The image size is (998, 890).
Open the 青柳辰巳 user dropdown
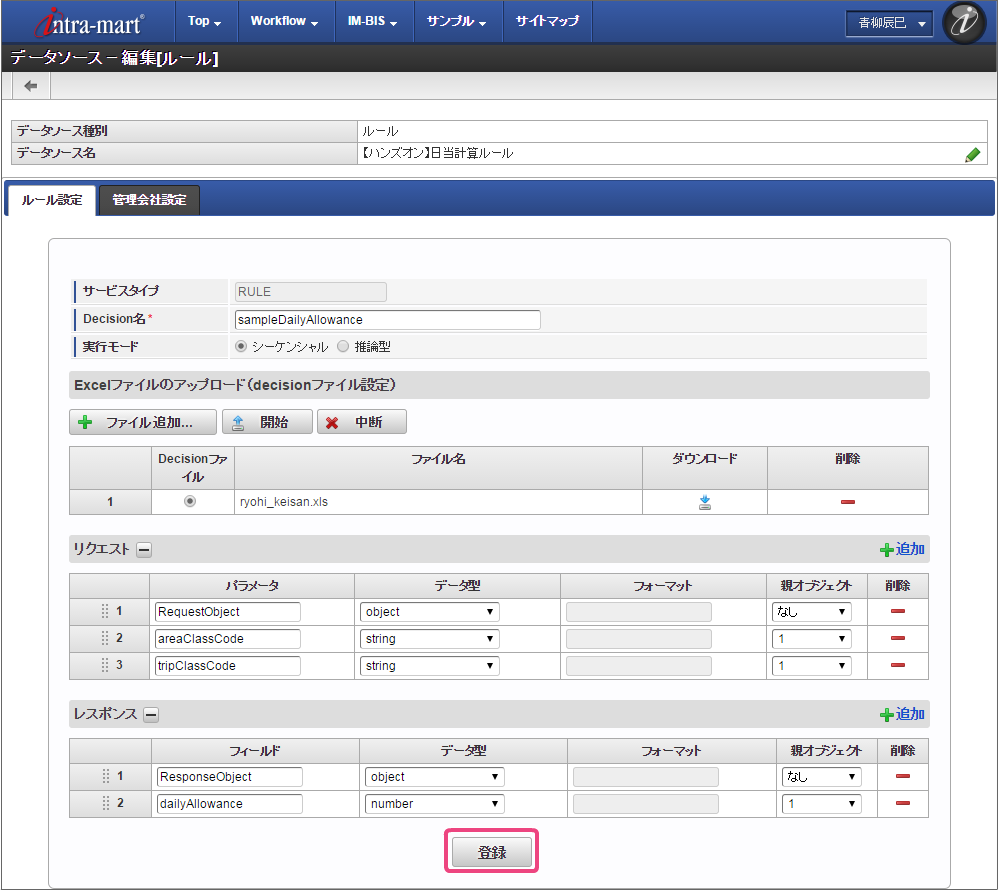click(889, 23)
